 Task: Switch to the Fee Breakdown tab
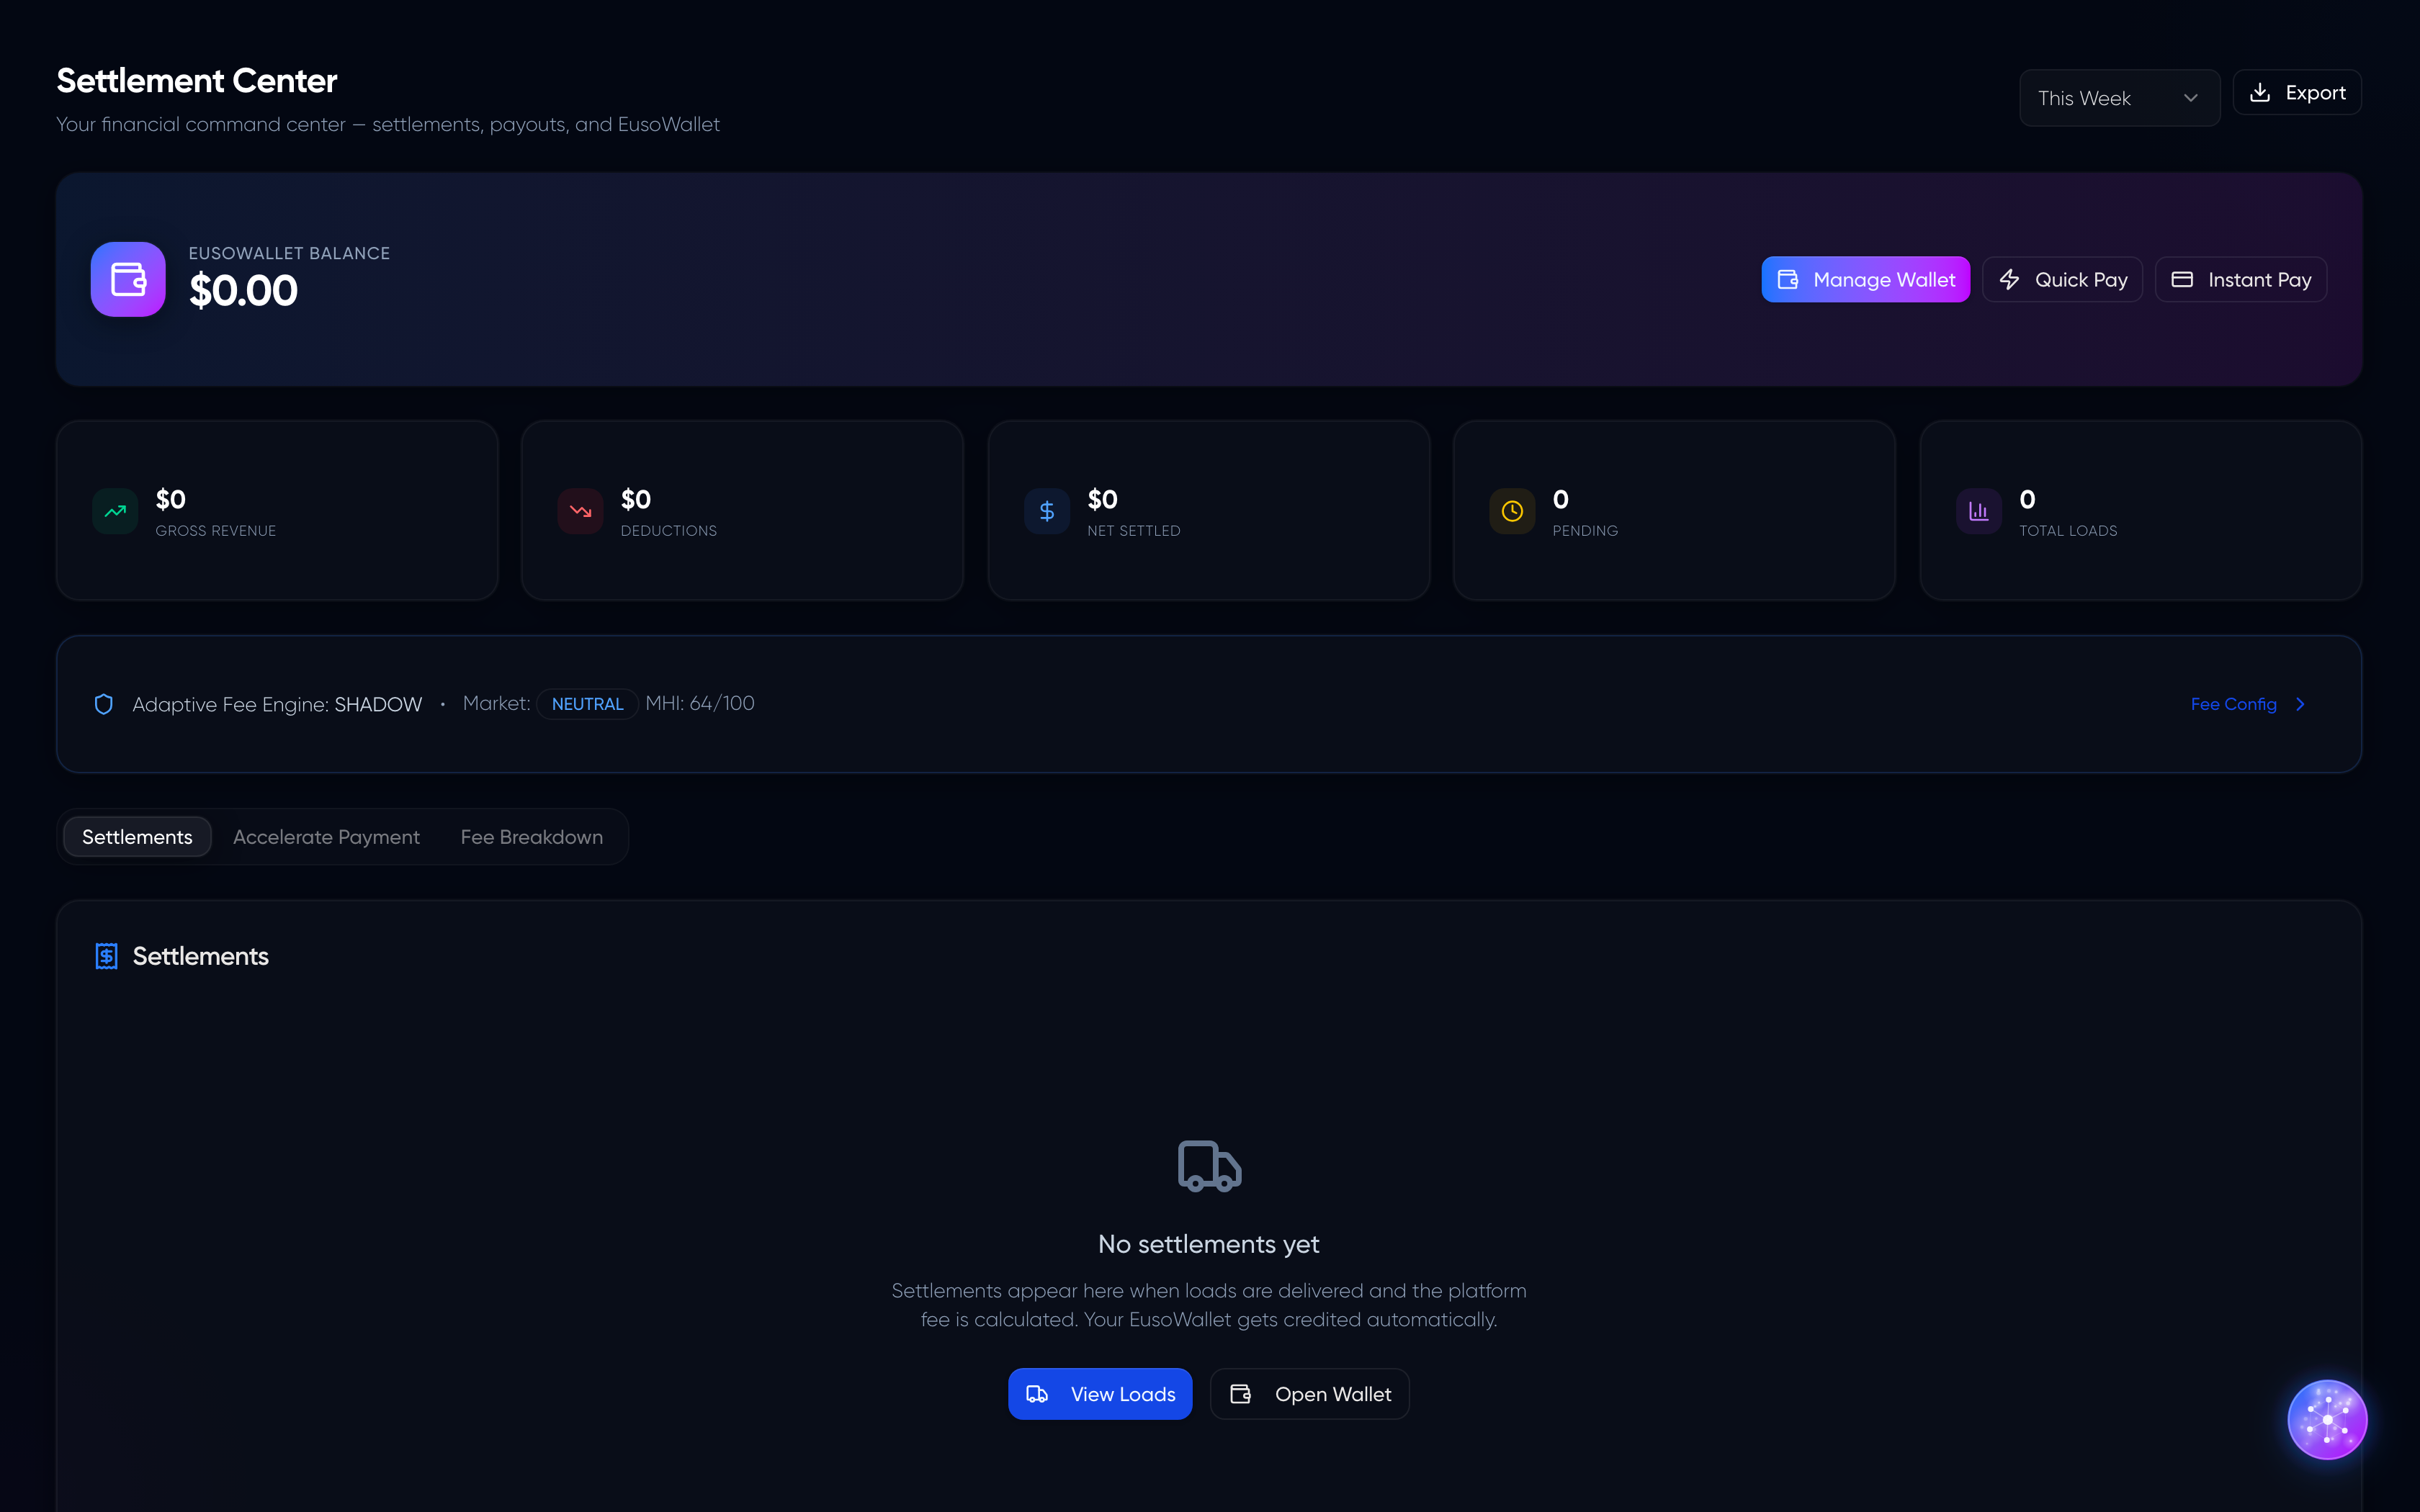[x=531, y=837]
